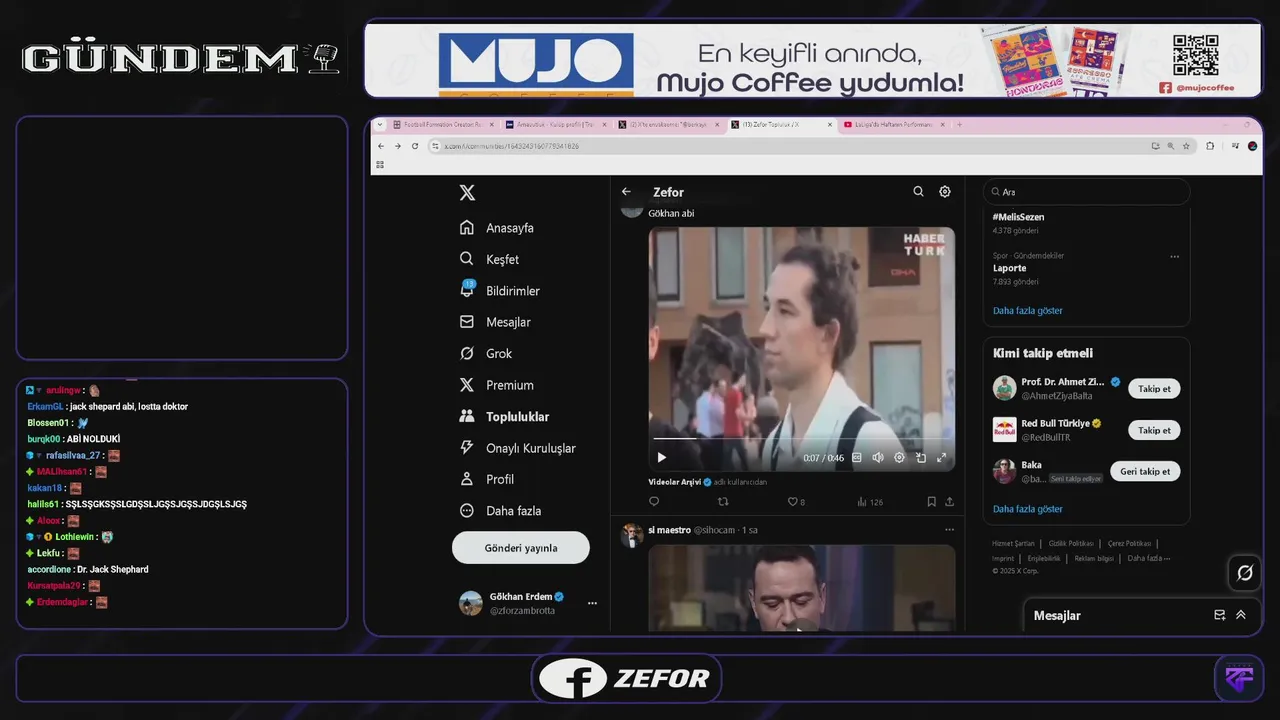The height and width of the screenshot is (720, 1280).
Task: Open Mesajlar from the sidebar
Action: point(495,322)
